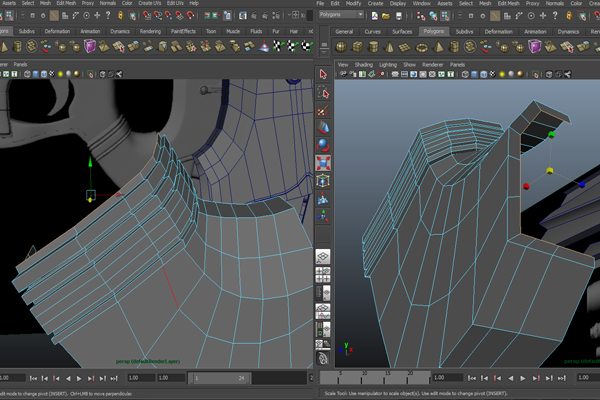Open Panels menu in left viewport panel
600x400 pixels.
(20, 64)
